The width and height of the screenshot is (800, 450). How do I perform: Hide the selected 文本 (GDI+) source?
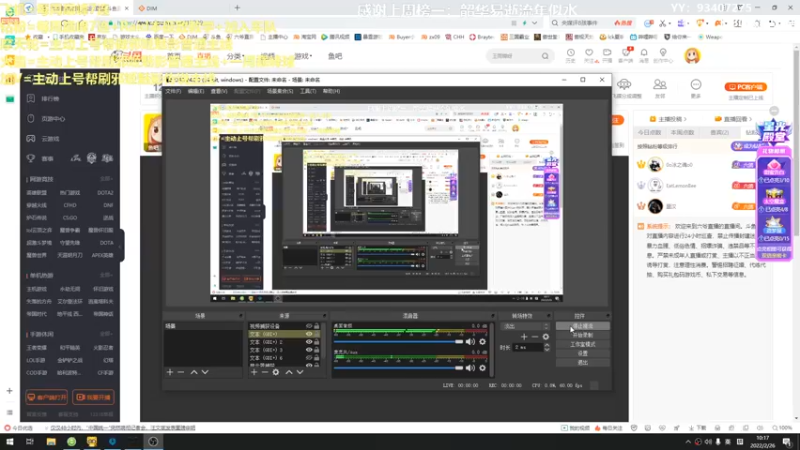(309, 334)
